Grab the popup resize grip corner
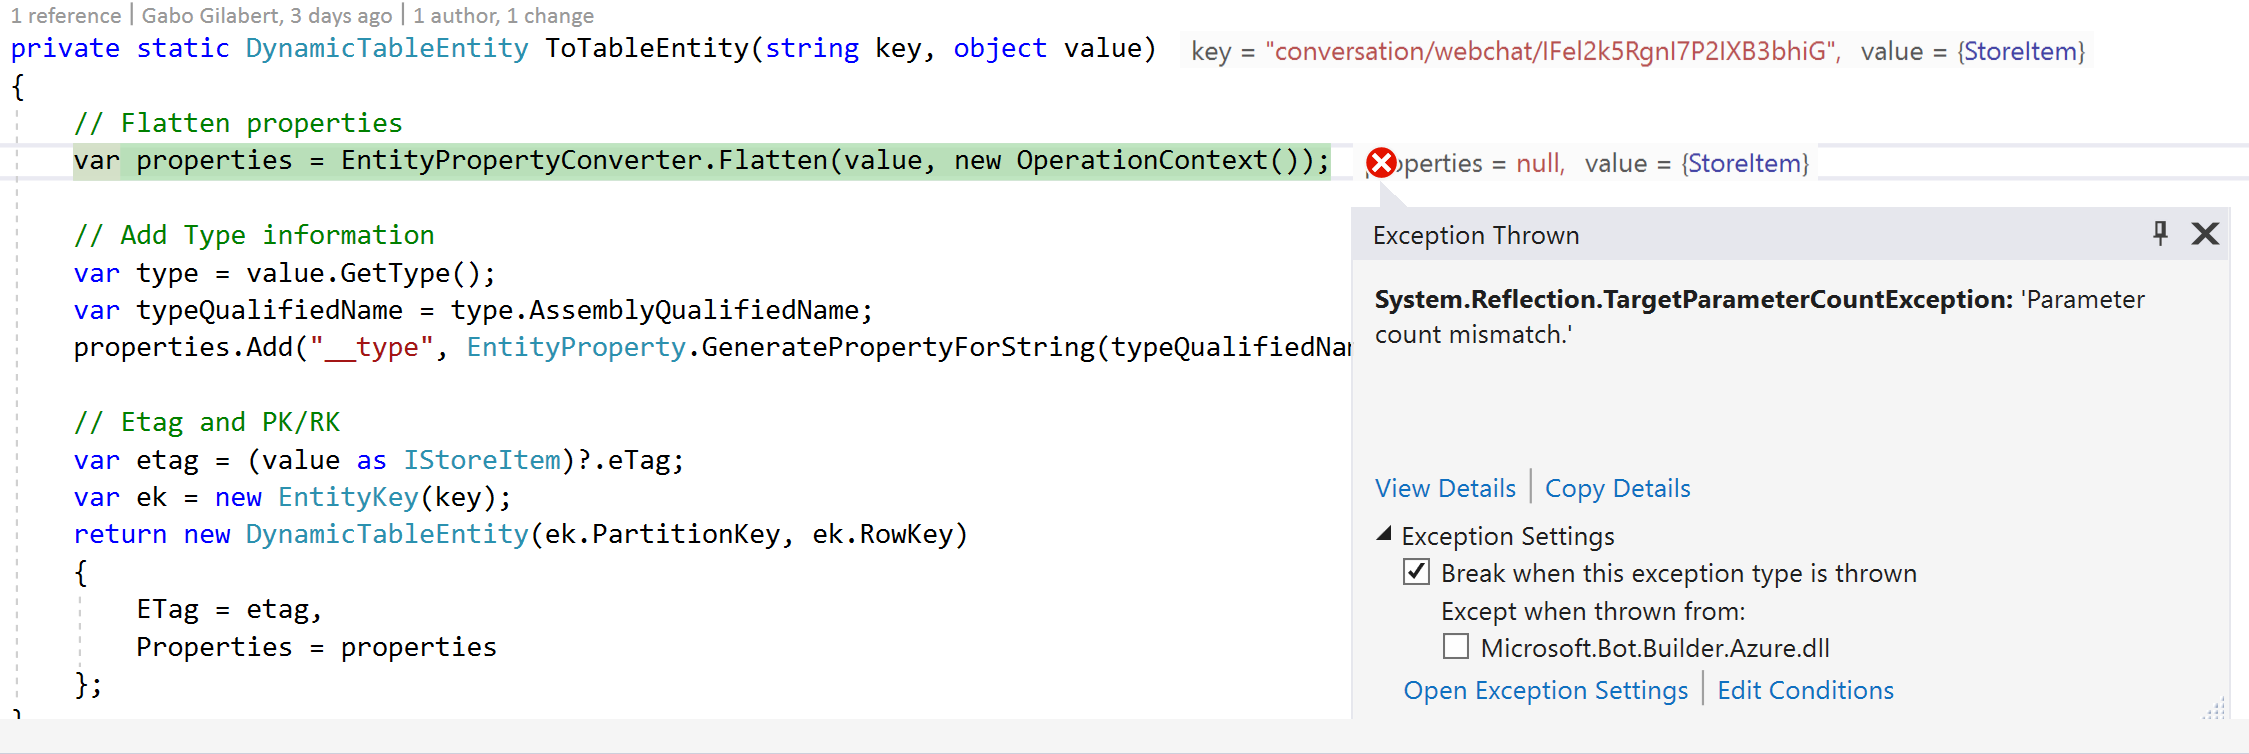The image size is (2249, 754). (2214, 708)
